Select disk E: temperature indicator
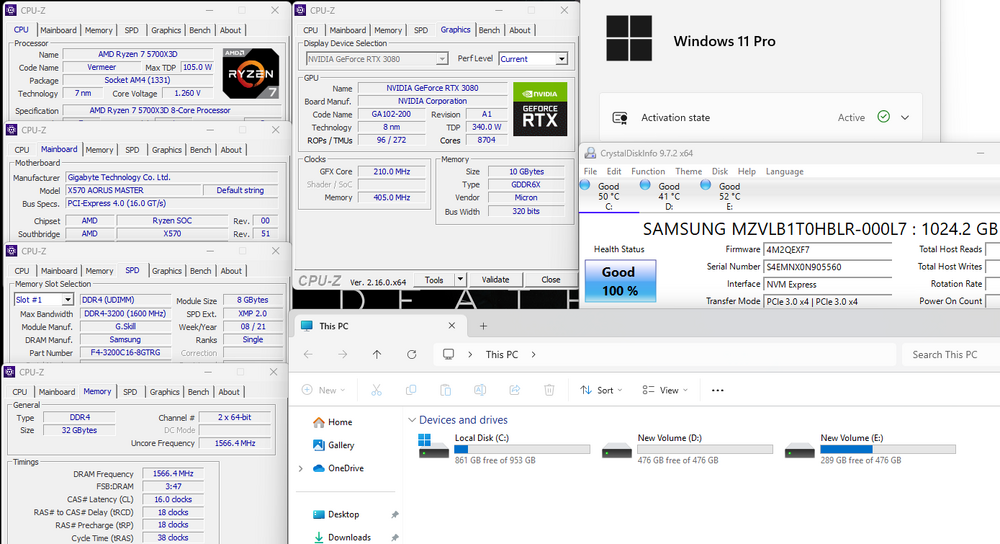This screenshot has width=1000, height=544. click(729, 196)
